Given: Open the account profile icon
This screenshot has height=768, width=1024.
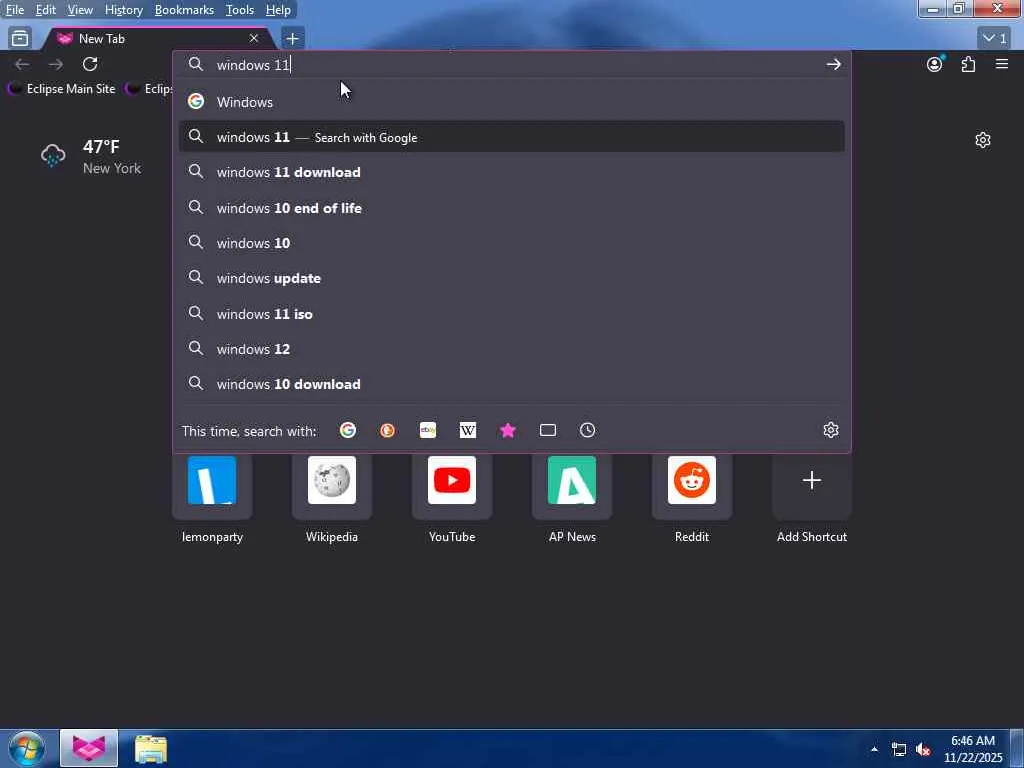Looking at the screenshot, I should pos(935,64).
